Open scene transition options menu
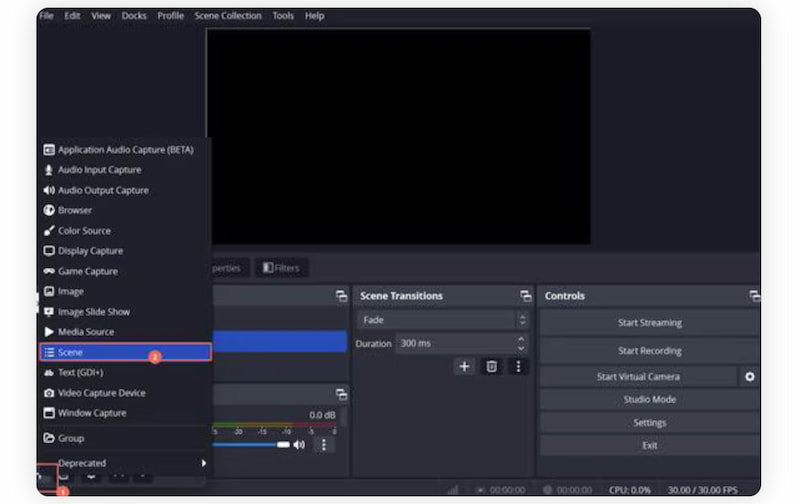Viewport: 800px width, 504px height. pyautogui.click(x=518, y=366)
